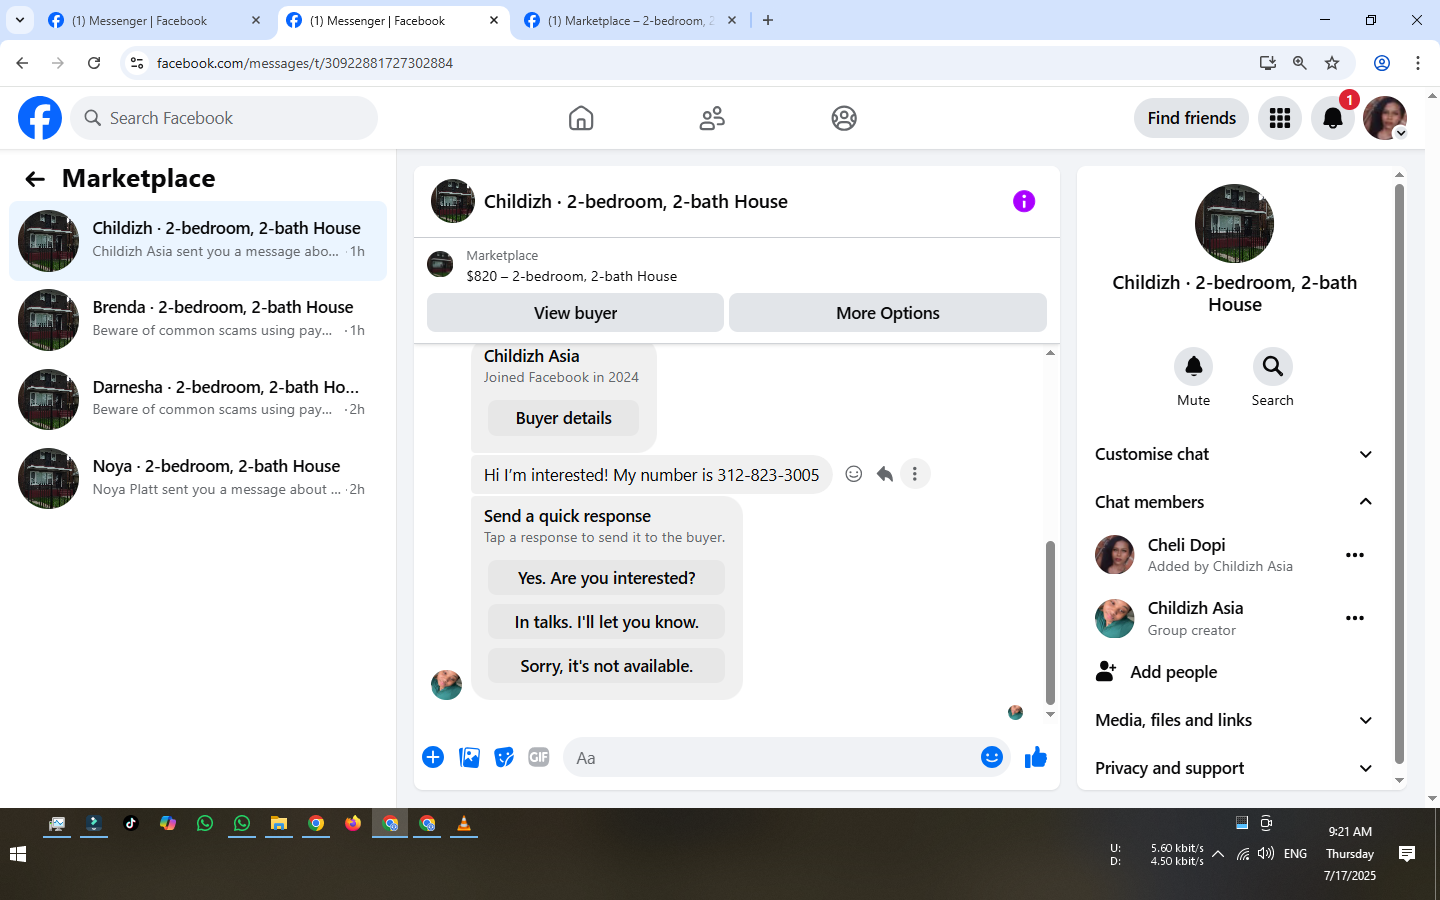Image resolution: width=1440 pixels, height=900 pixels.
Task: Go back using the arrow beside Marketplace
Action: [35, 179]
